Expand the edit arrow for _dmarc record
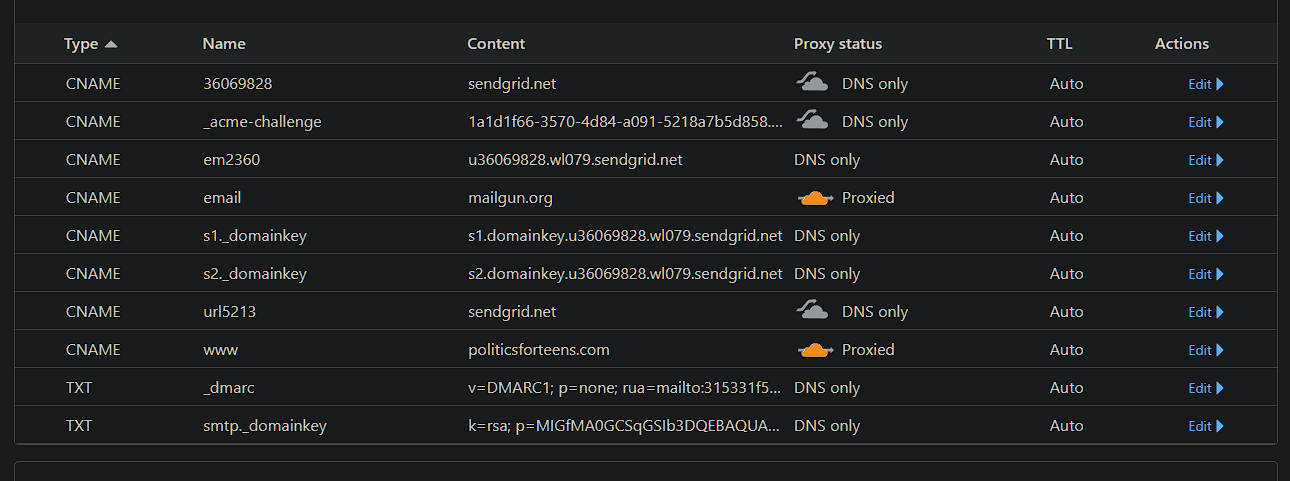The width and height of the screenshot is (1290, 481). (x=1220, y=388)
